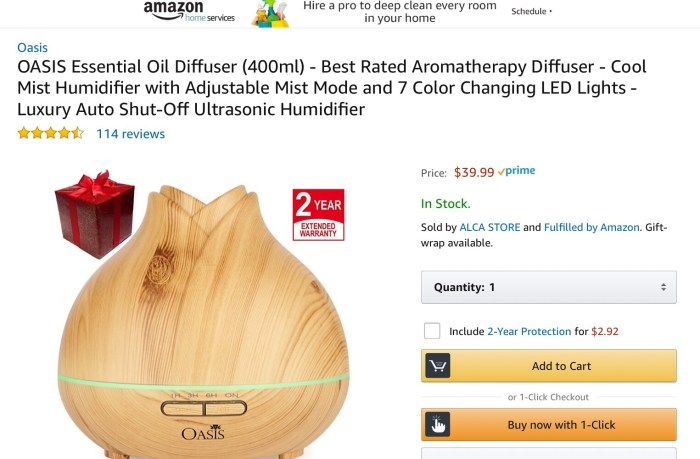This screenshot has width=700, height=459.
Task: Open the Oasis brand link
Action: pyautogui.click(x=32, y=47)
